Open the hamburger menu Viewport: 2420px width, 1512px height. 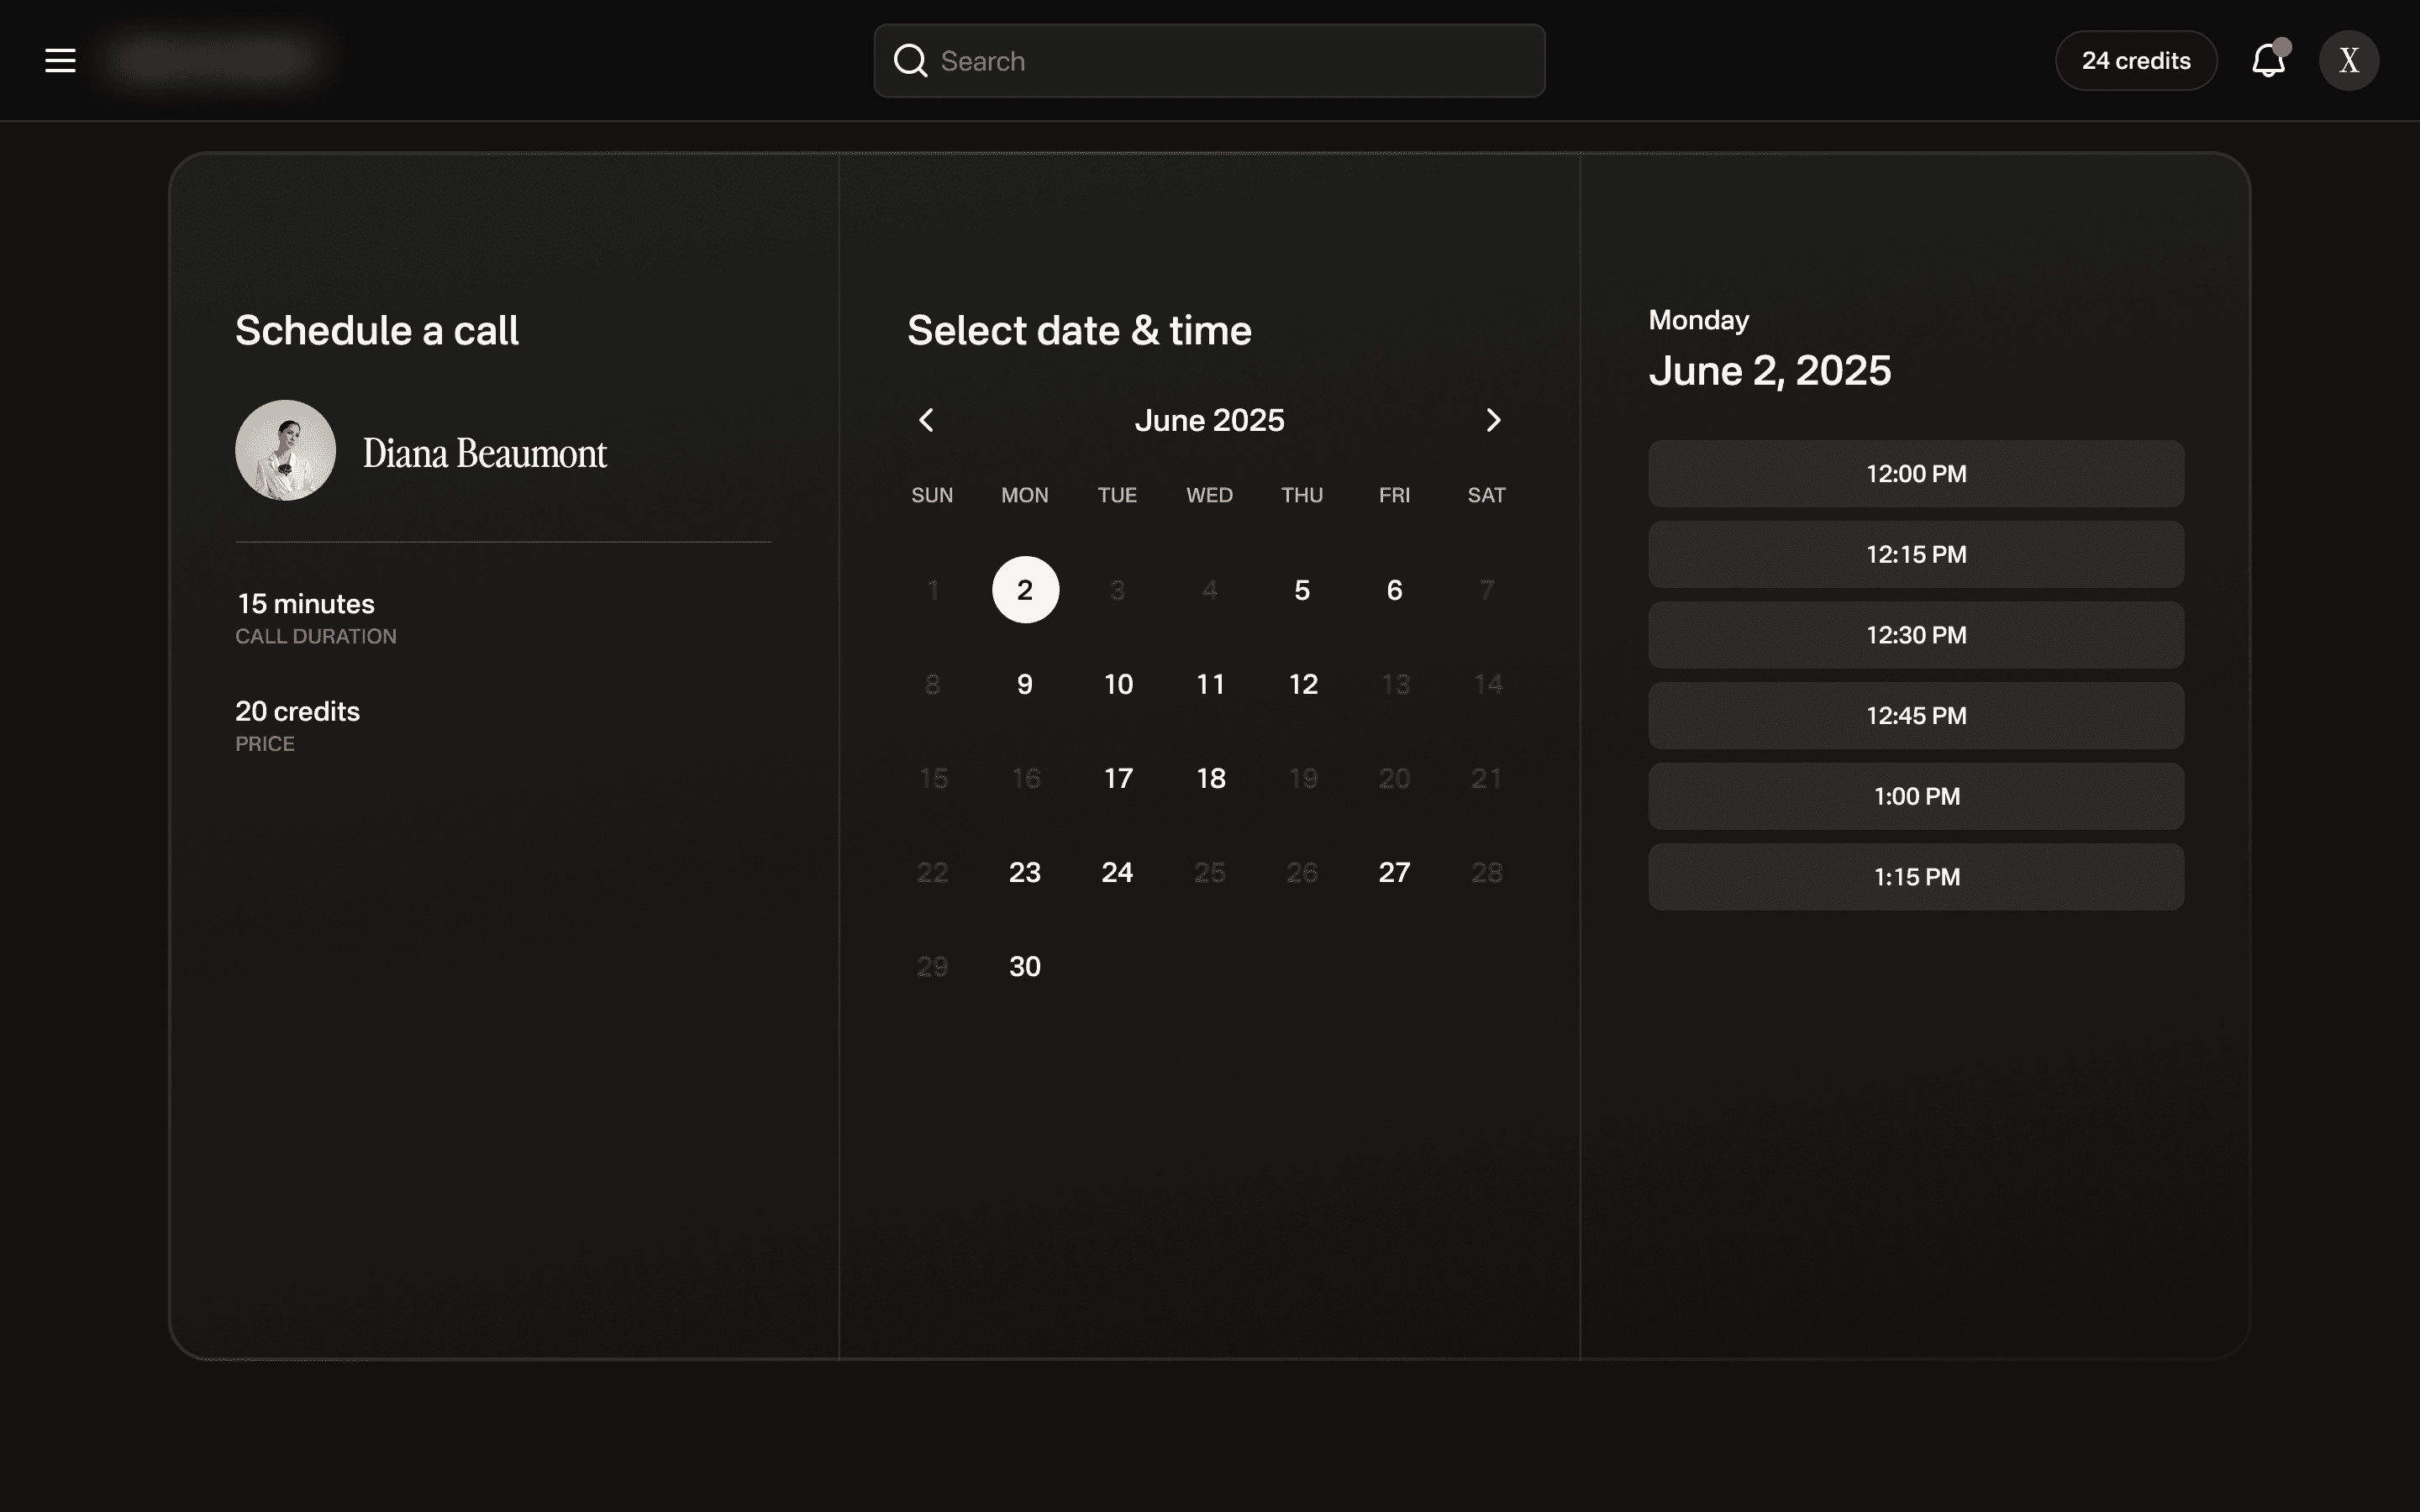[60, 61]
